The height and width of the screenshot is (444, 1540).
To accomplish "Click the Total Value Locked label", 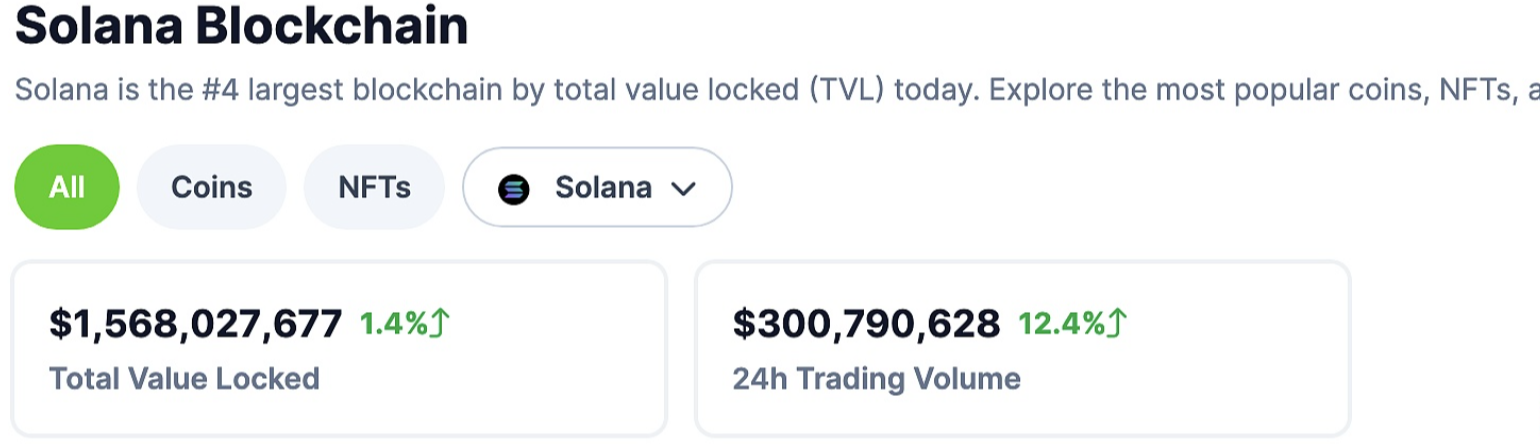I will point(184,378).
